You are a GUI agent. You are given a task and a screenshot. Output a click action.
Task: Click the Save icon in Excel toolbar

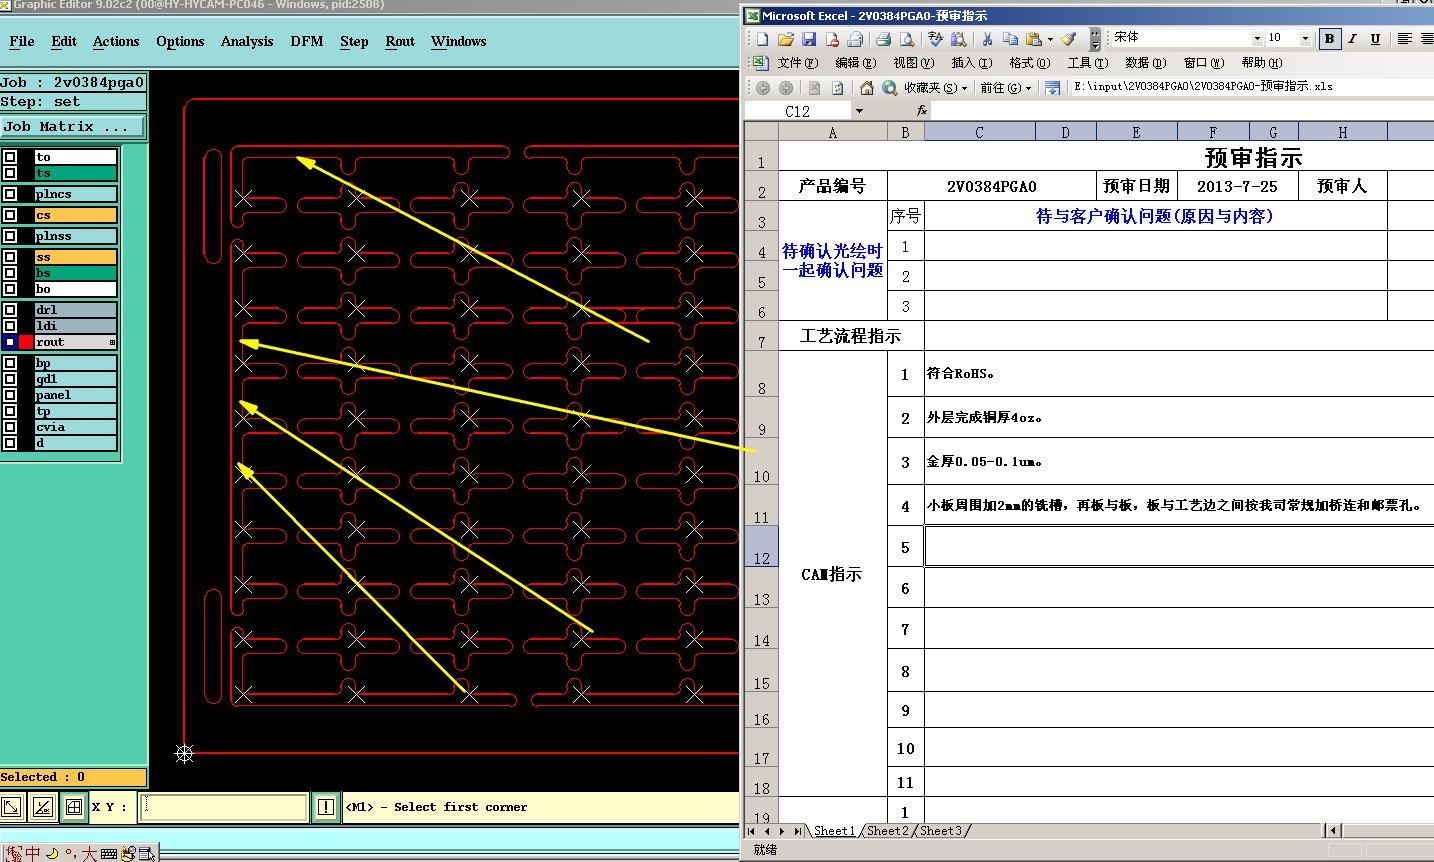(809, 39)
